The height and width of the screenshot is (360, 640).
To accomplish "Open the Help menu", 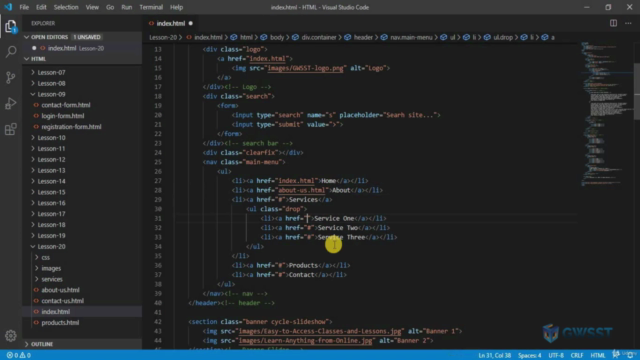I will click(176, 7).
